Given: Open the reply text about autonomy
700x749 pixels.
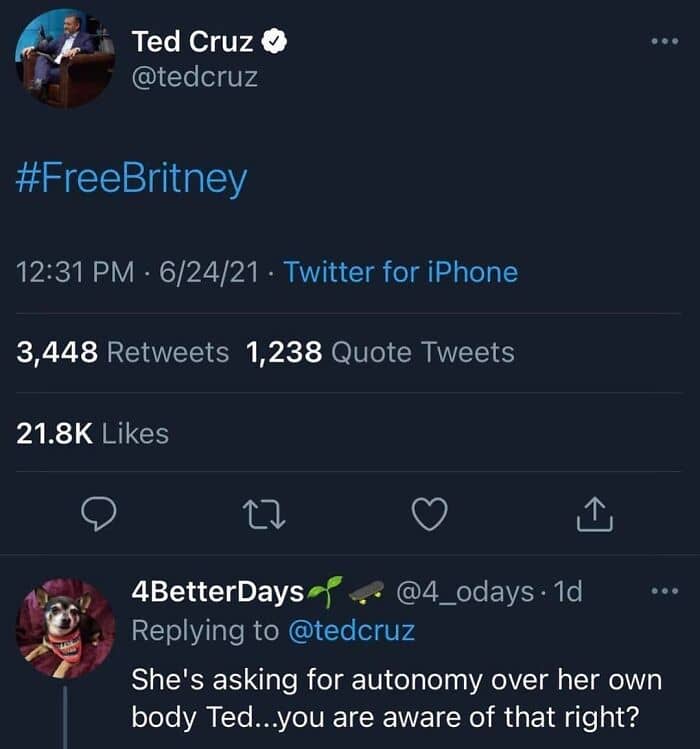Looking at the screenshot, I should point(397,698).
